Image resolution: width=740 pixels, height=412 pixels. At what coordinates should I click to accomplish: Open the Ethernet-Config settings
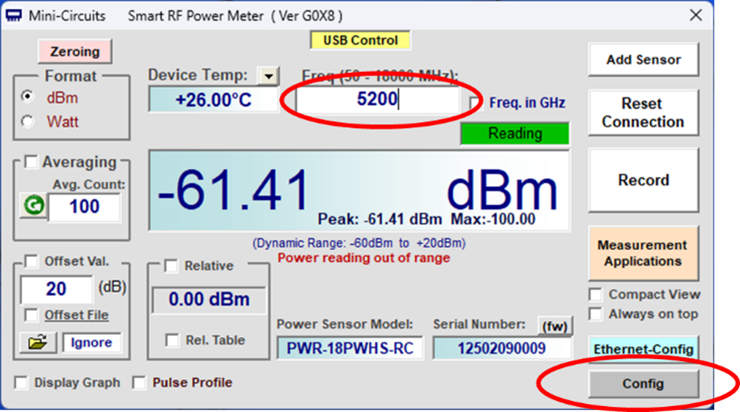click(643, 349)
